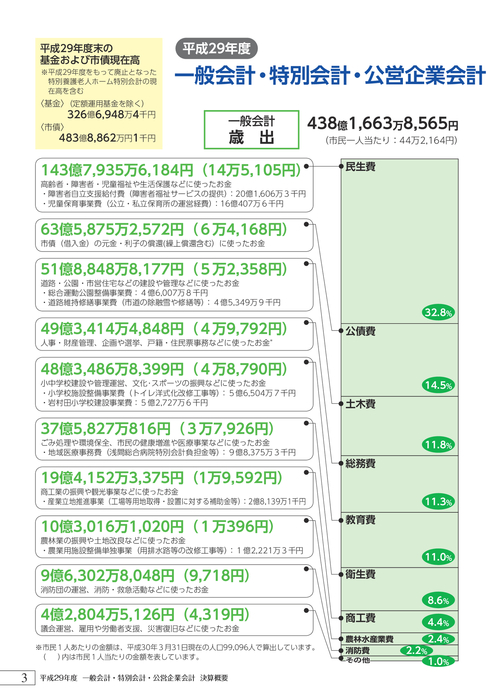Image resolution: width=494 pixels, height=700 pixels.
Task: Click the 32.8% percentage badge
Action: pyautogui.click(x=438, y=312)
